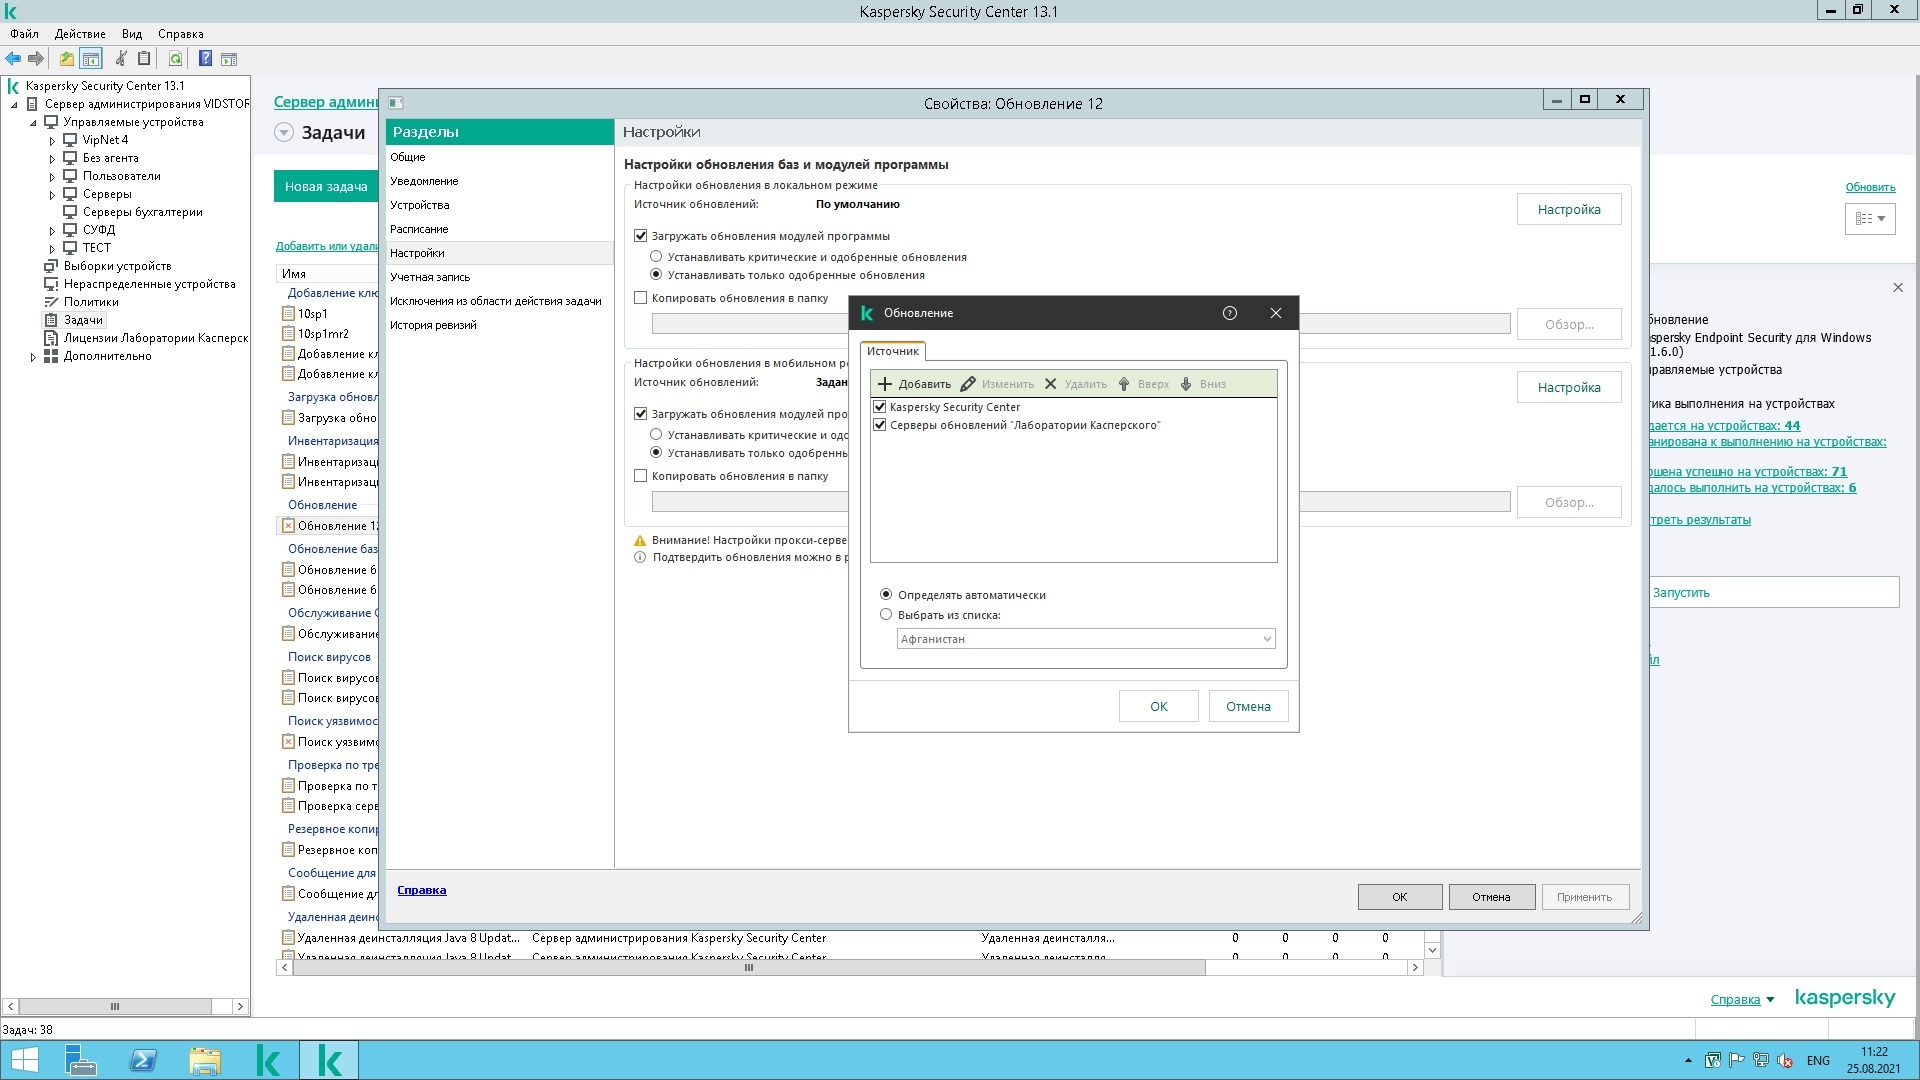Screen dimensions: 1920x1080
Task: Uncheck Kaspersky Security Center source
Action: point(880,407)
